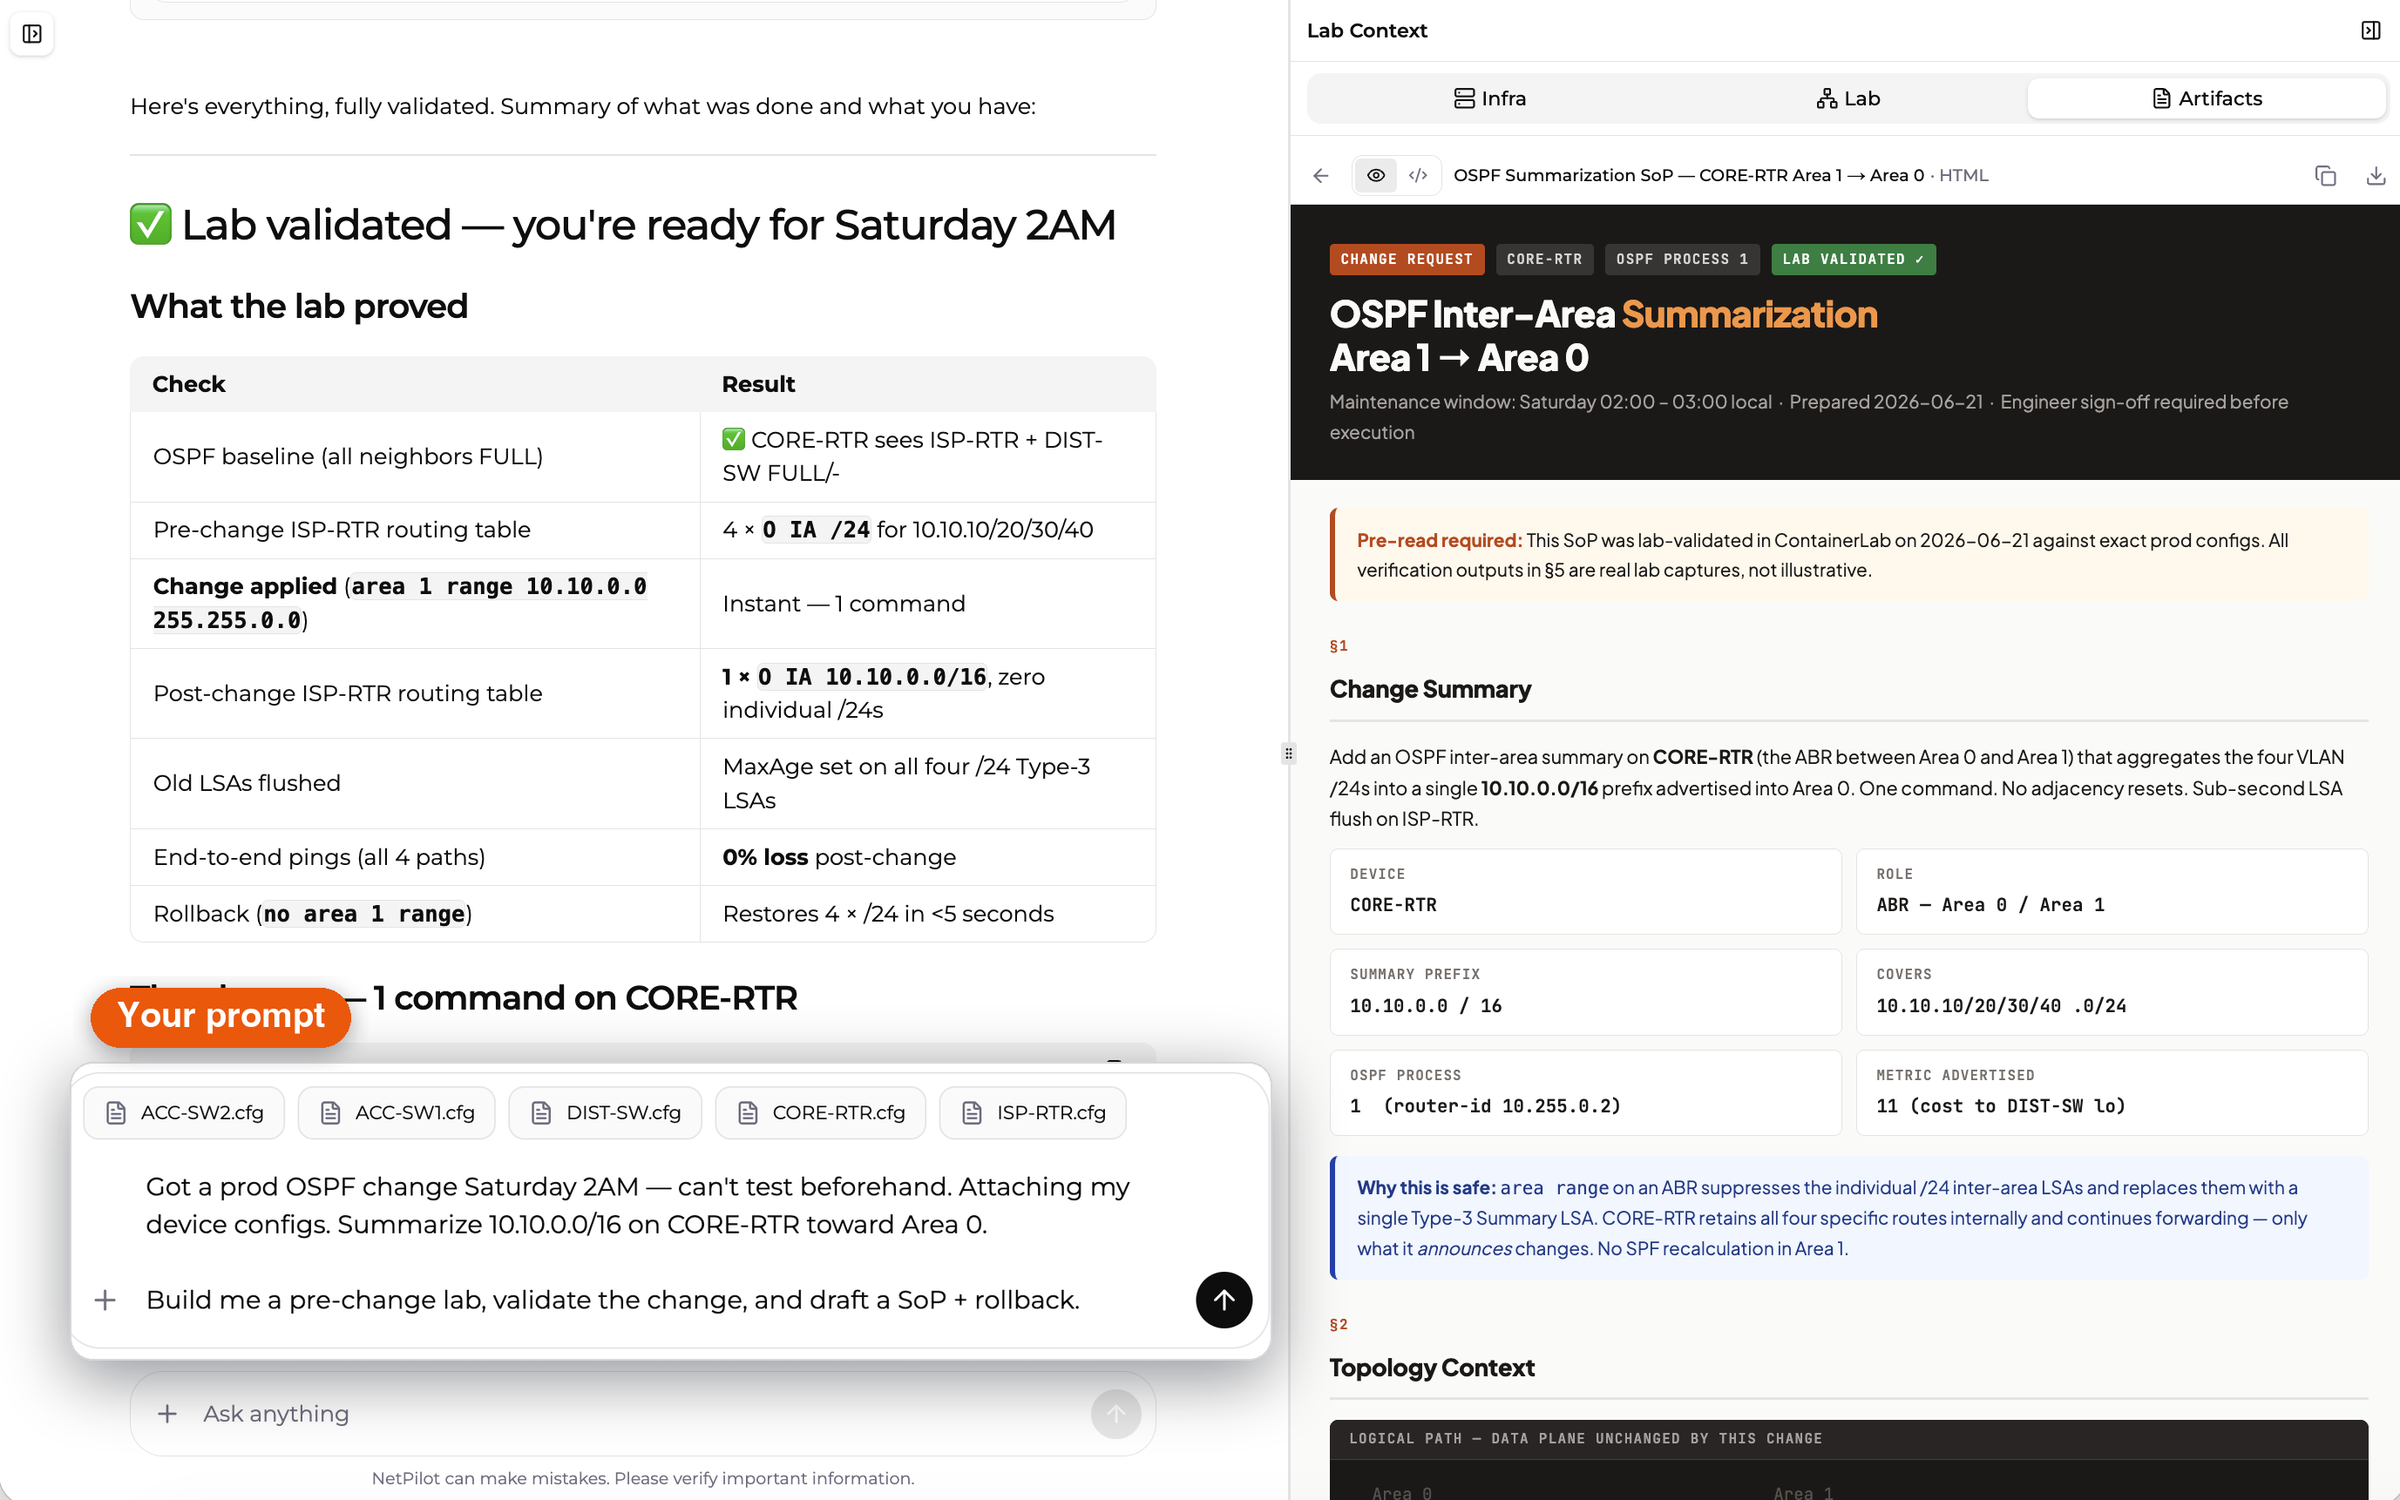2400x1500 pixels.
Task: Open plus menu beside Ask anything
Action: click(x=167, y=1413)
